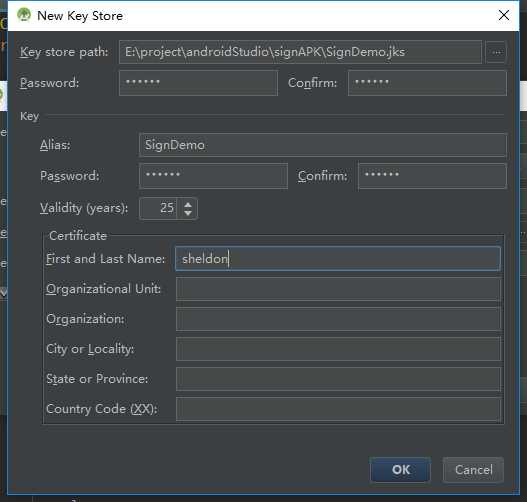Click the Alias field containing SignDemo
527x502 pixels.
[323, 145]
